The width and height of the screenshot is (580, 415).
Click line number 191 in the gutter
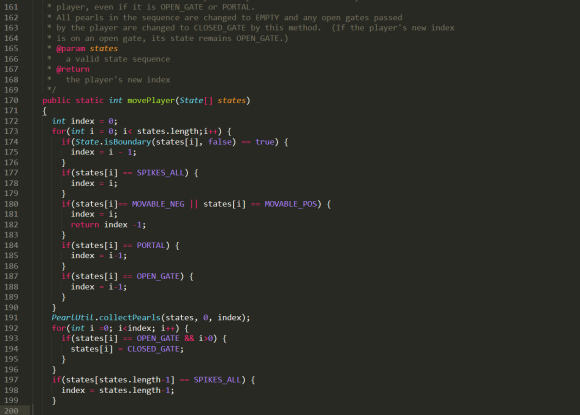click(11, 318)
